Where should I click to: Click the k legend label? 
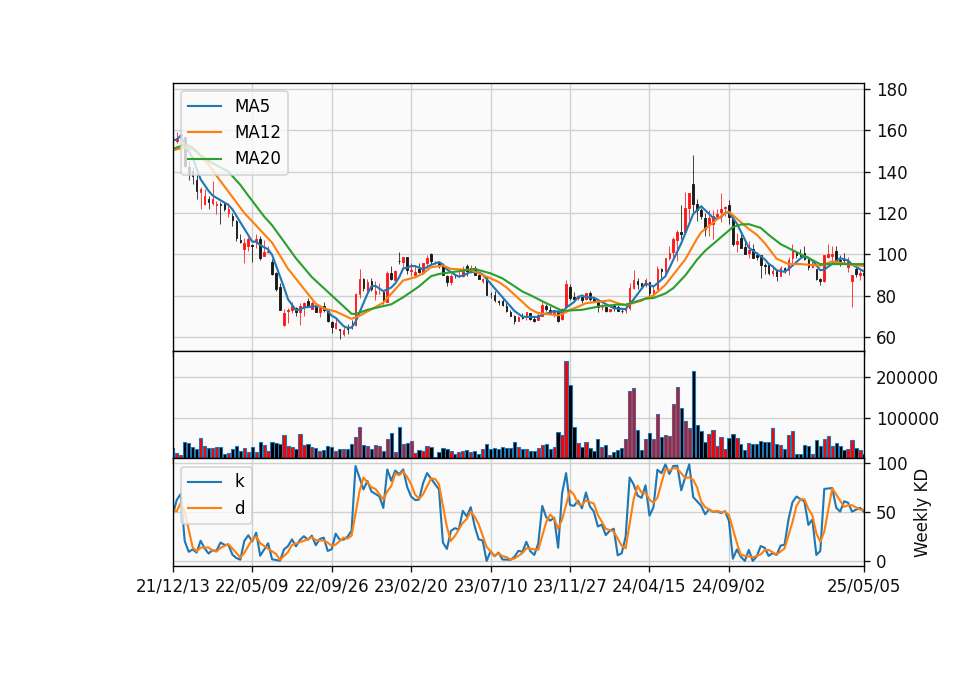(x=239, y=481)
